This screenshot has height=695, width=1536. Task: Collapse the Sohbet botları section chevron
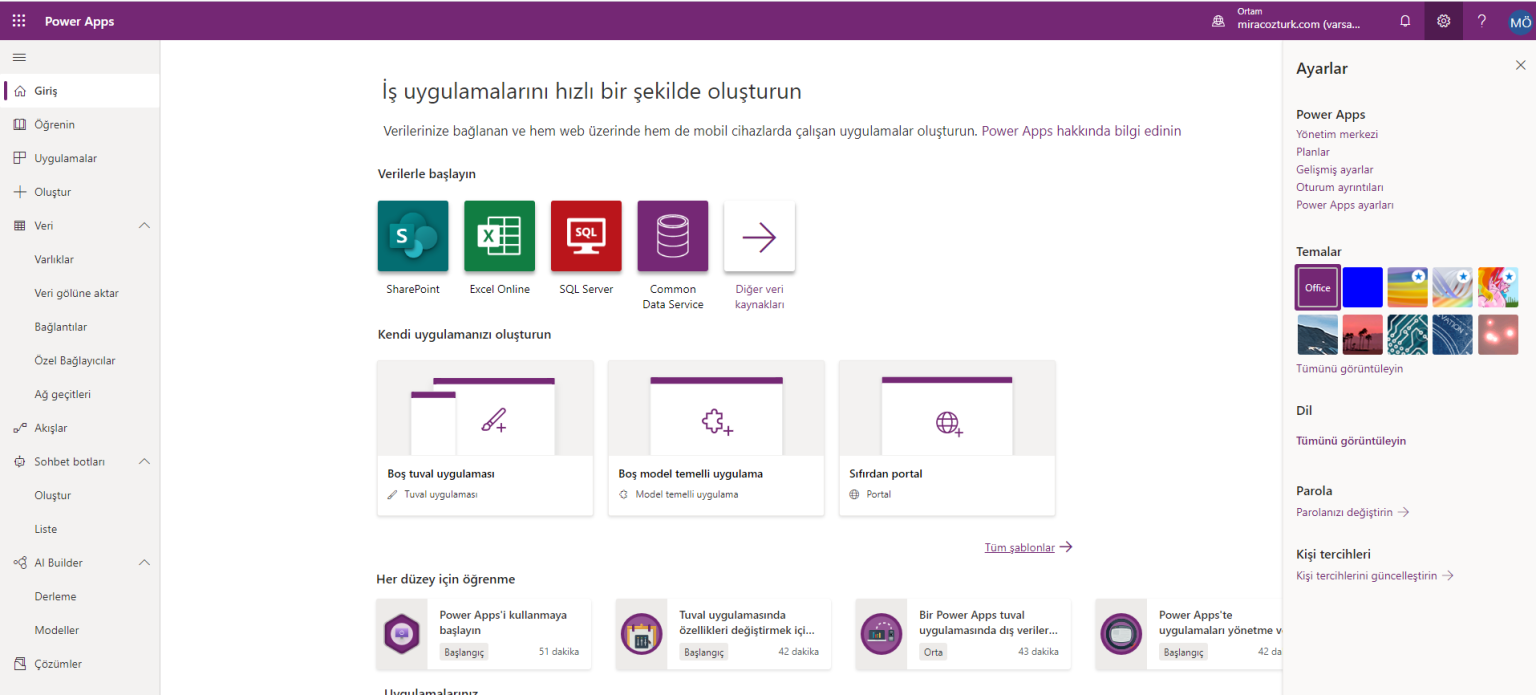[144, 462]
